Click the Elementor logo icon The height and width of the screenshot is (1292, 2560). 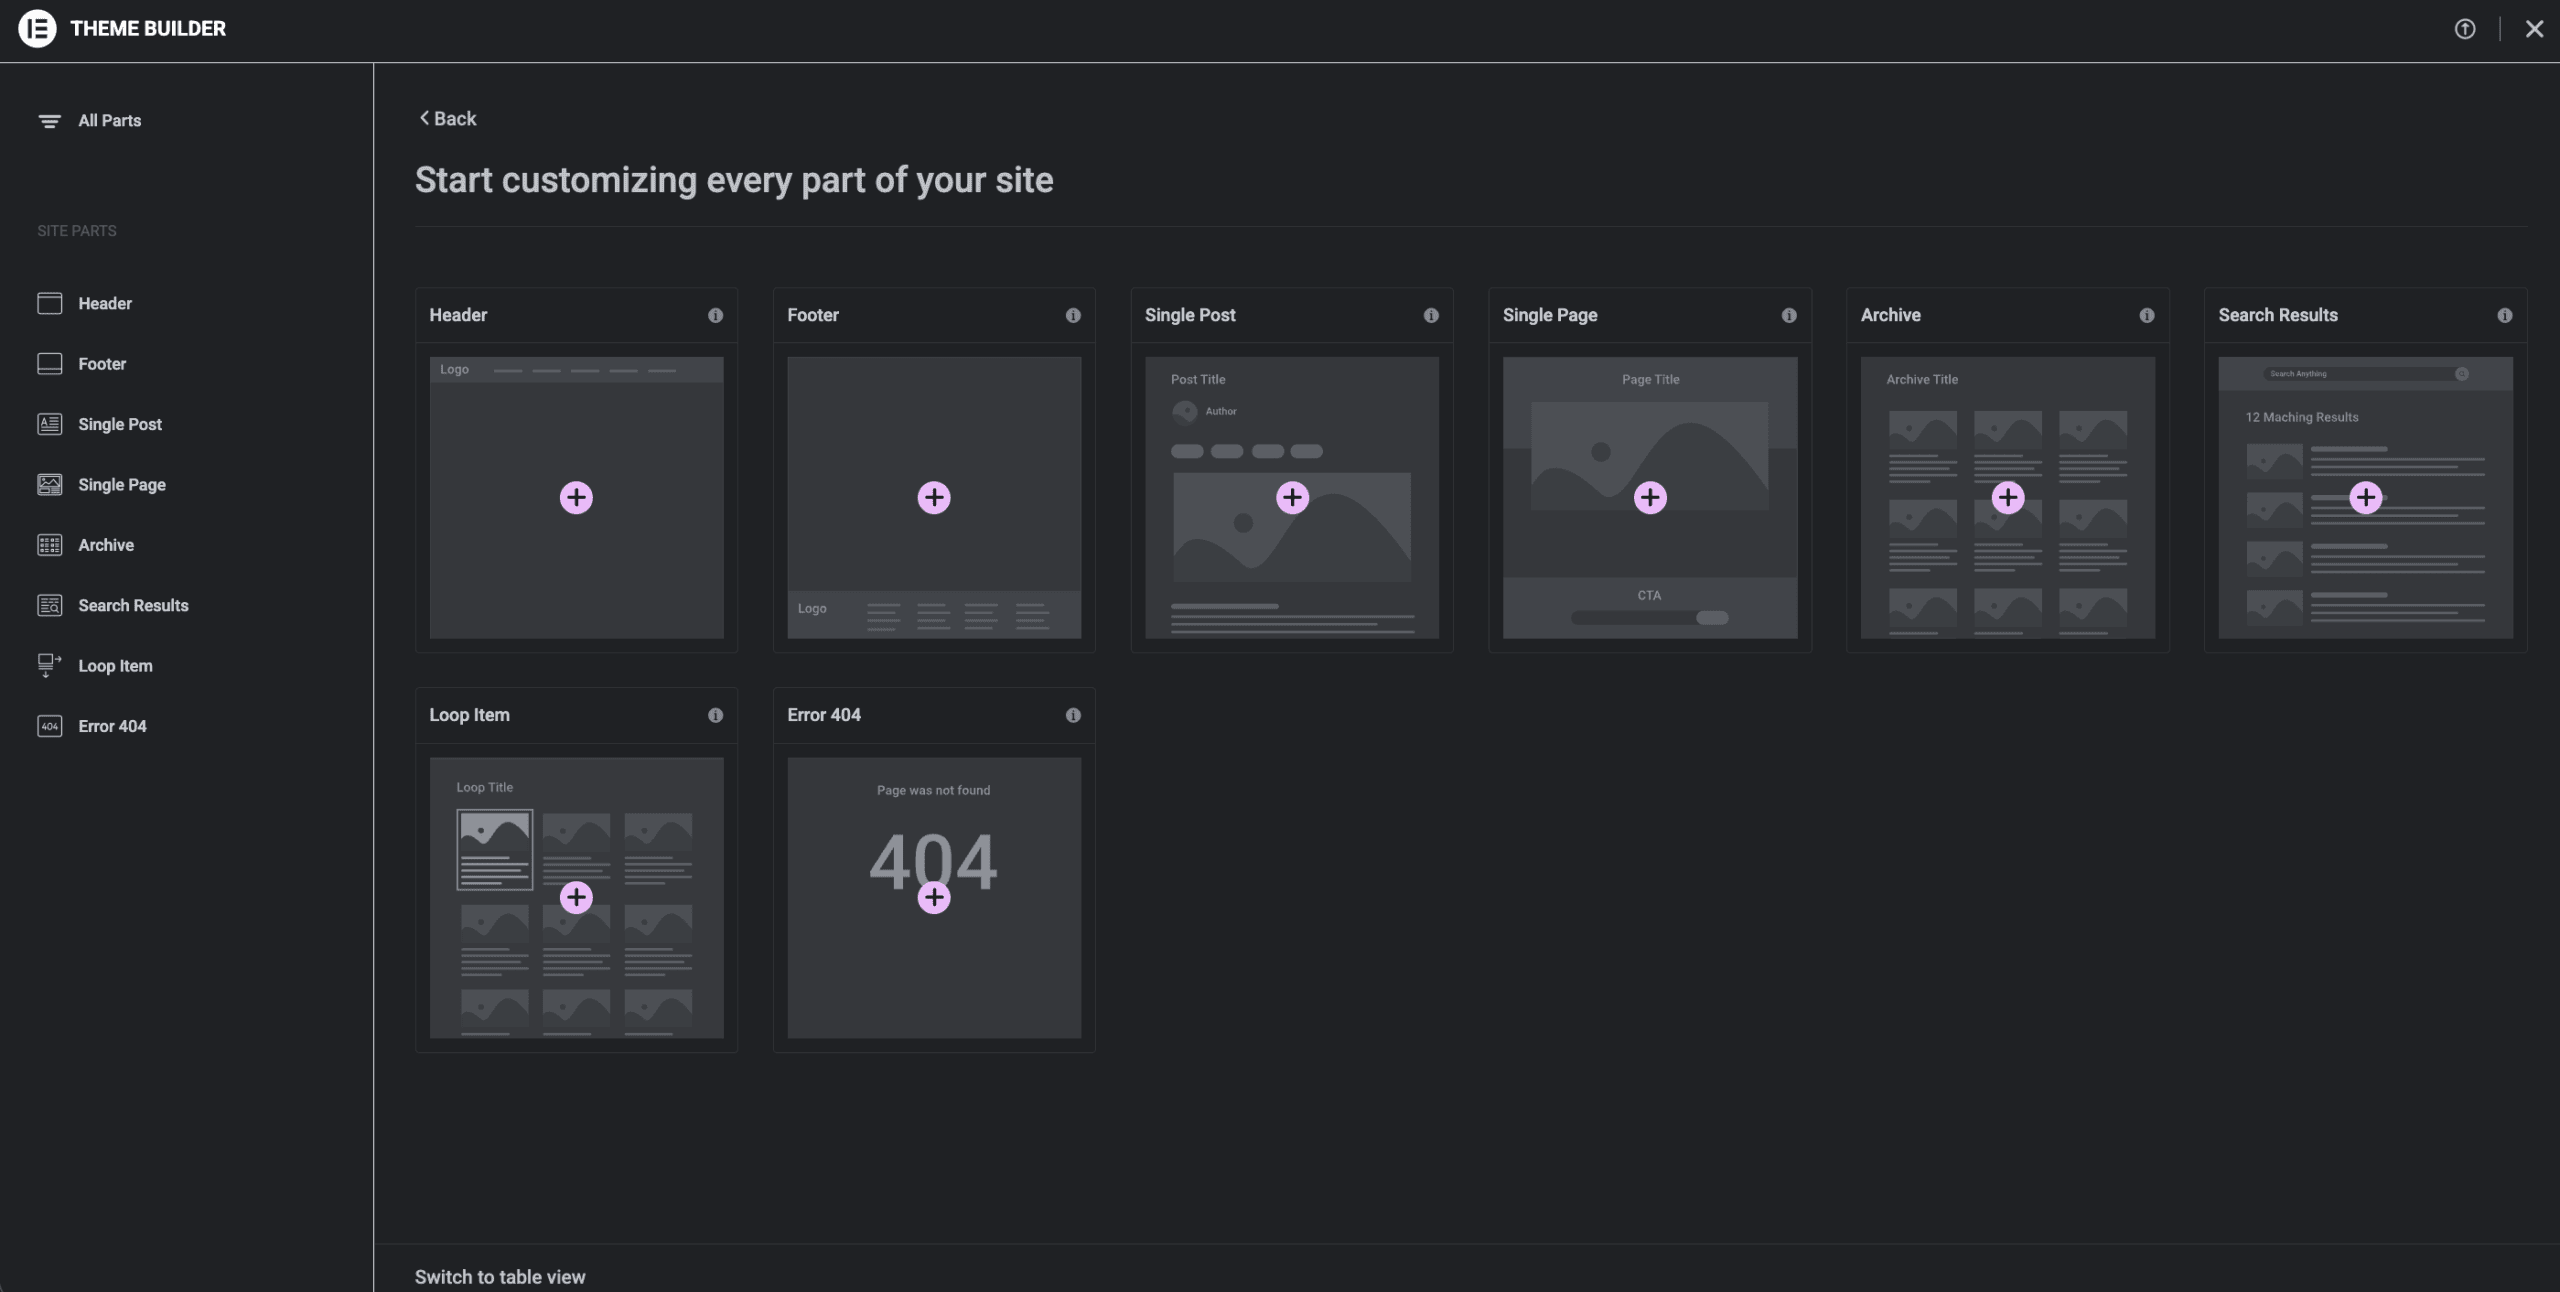[37, 28]
